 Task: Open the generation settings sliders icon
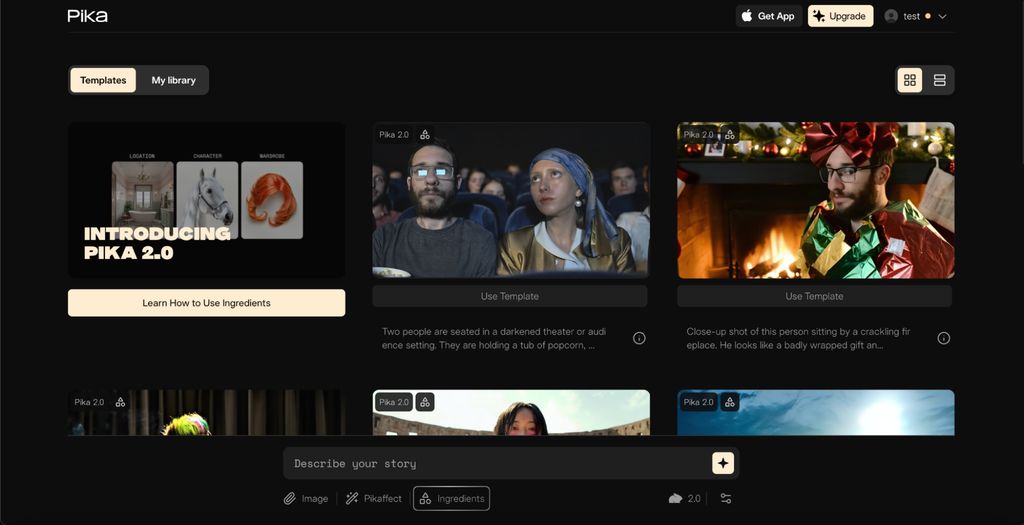pos(726,498)
